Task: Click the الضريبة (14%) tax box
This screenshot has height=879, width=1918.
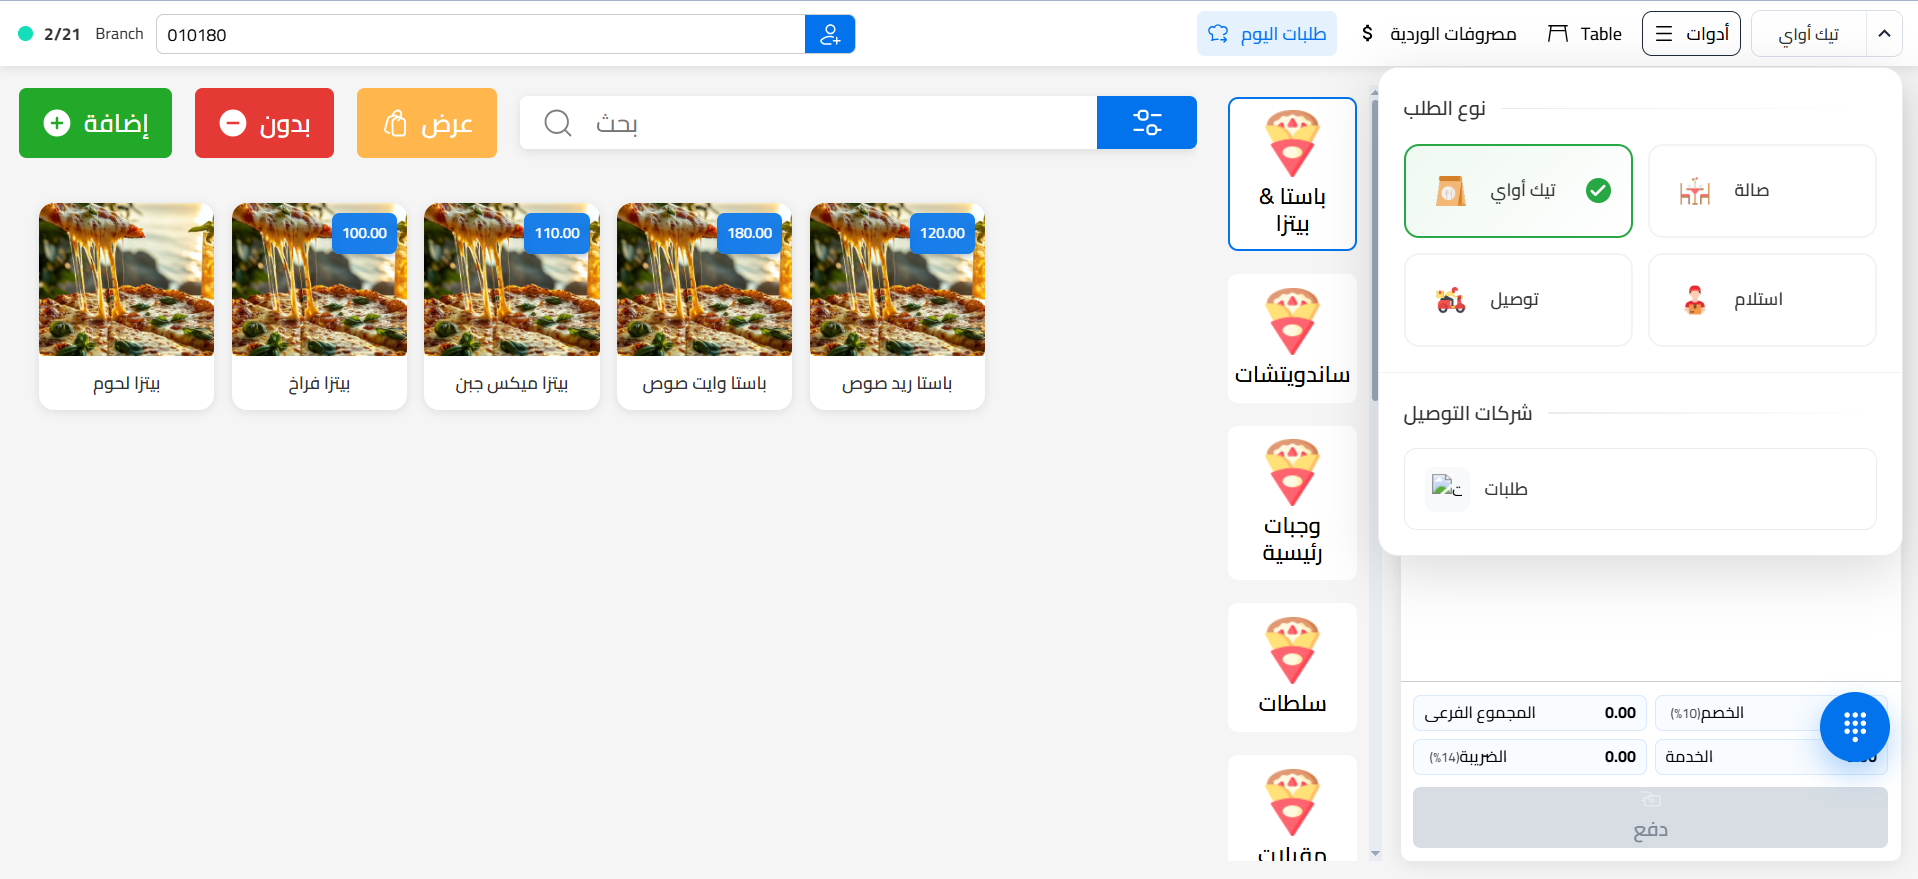Action: pyautogui.click(x=1530, y=757)
